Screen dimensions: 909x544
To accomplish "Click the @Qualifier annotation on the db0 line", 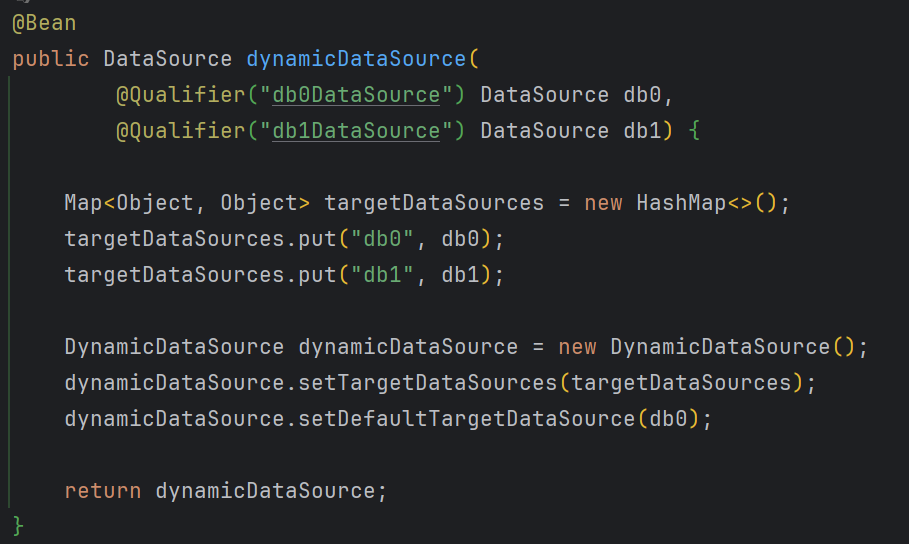I will pyautogui.click(x=181, y=95).
